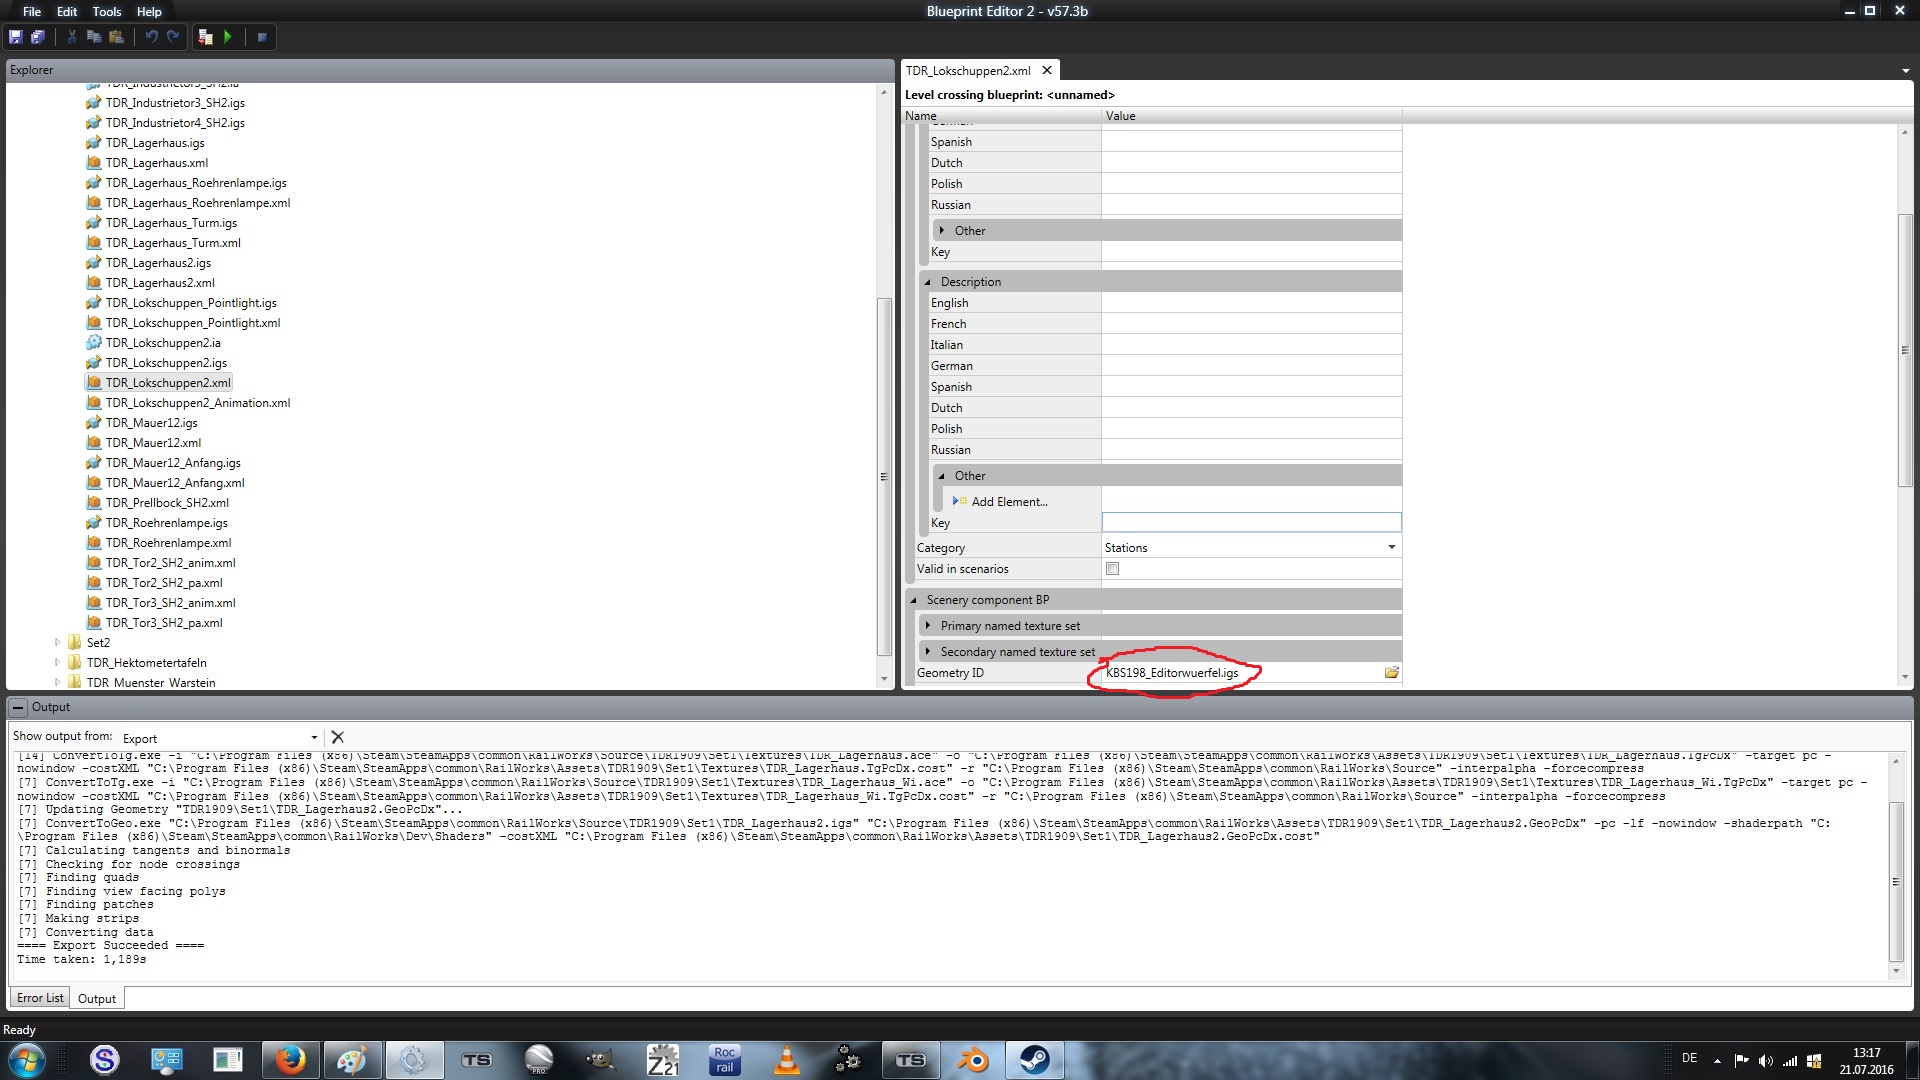Click the Stop square toolbar icon

262,37
